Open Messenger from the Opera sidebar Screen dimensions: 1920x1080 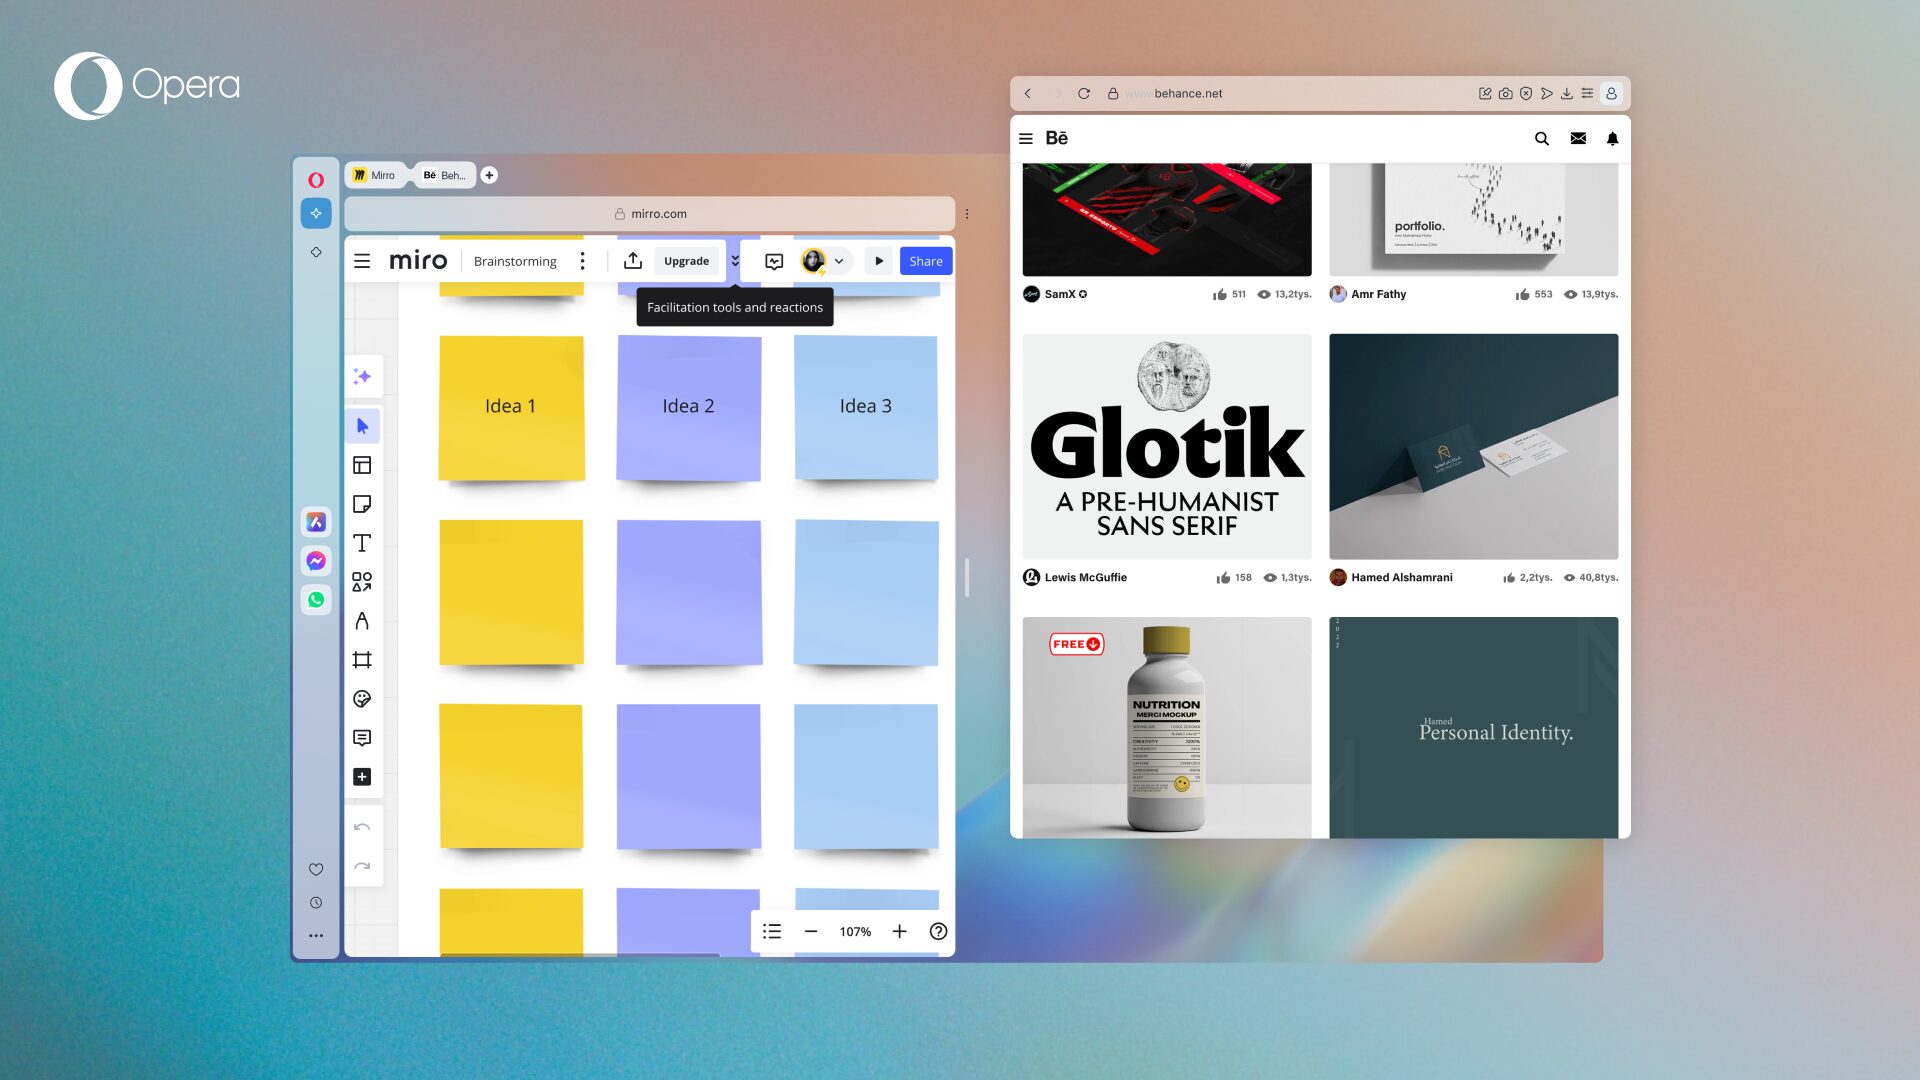[x=316, y=561]
